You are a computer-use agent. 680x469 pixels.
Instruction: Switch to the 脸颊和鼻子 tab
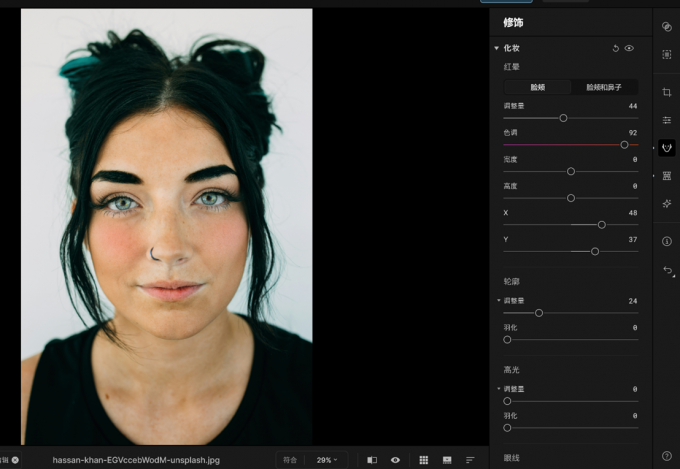coord(604,87)
